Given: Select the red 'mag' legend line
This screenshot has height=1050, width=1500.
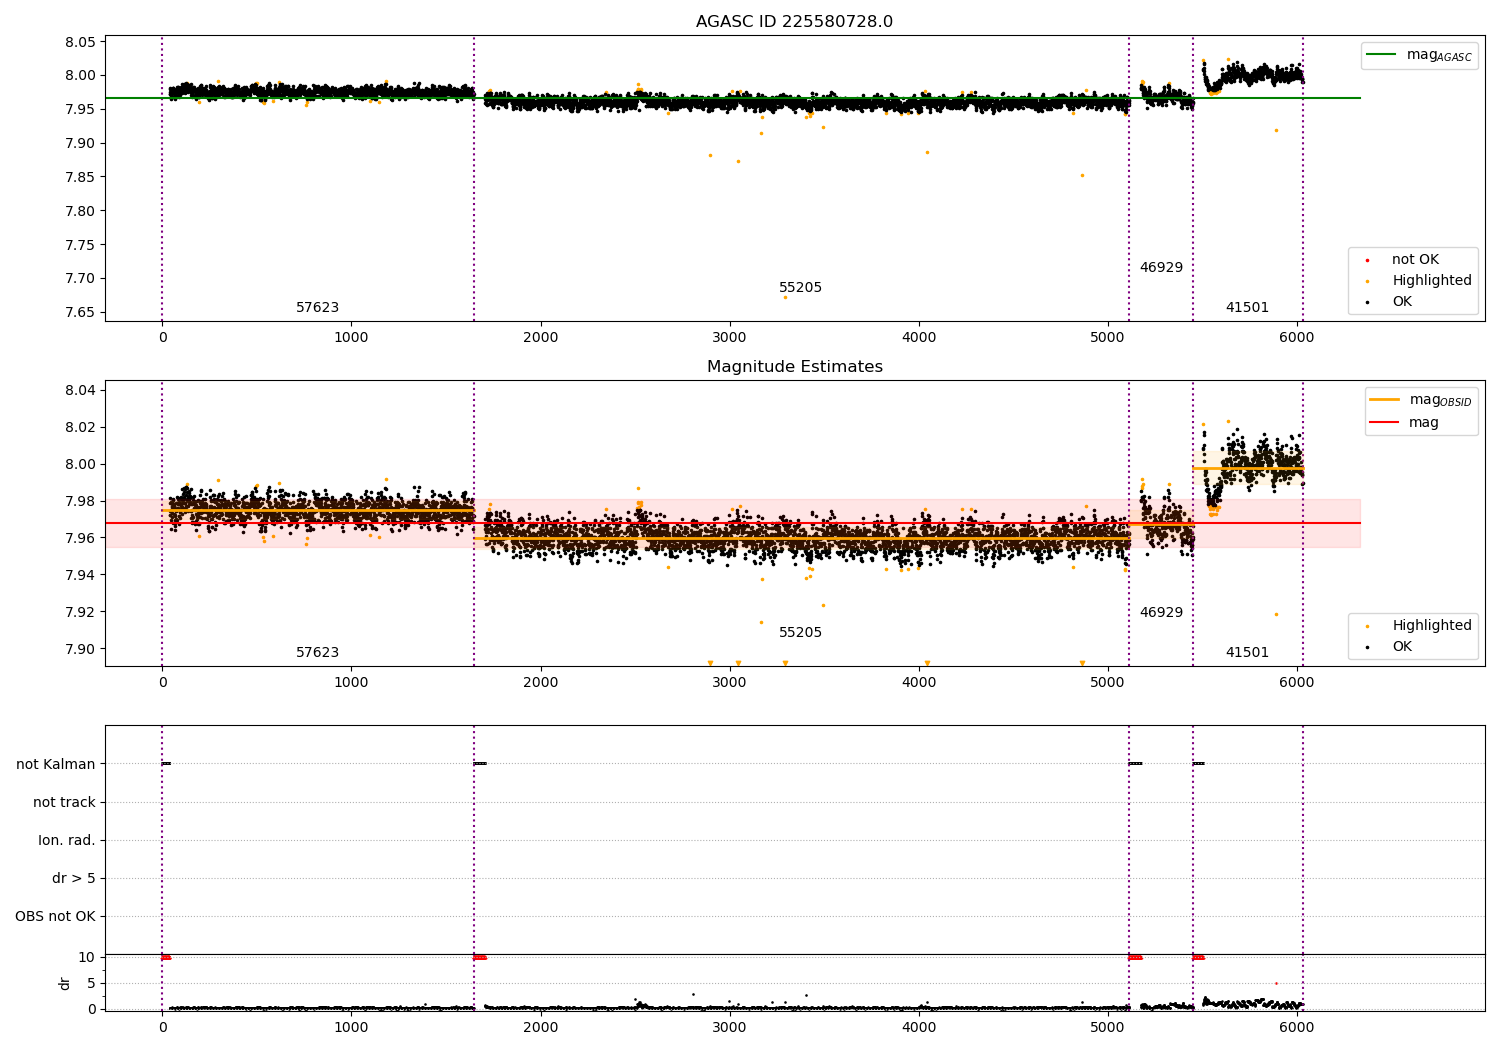Looking at the screenshot, I should pyautogui.click(x=1384, y=423).
